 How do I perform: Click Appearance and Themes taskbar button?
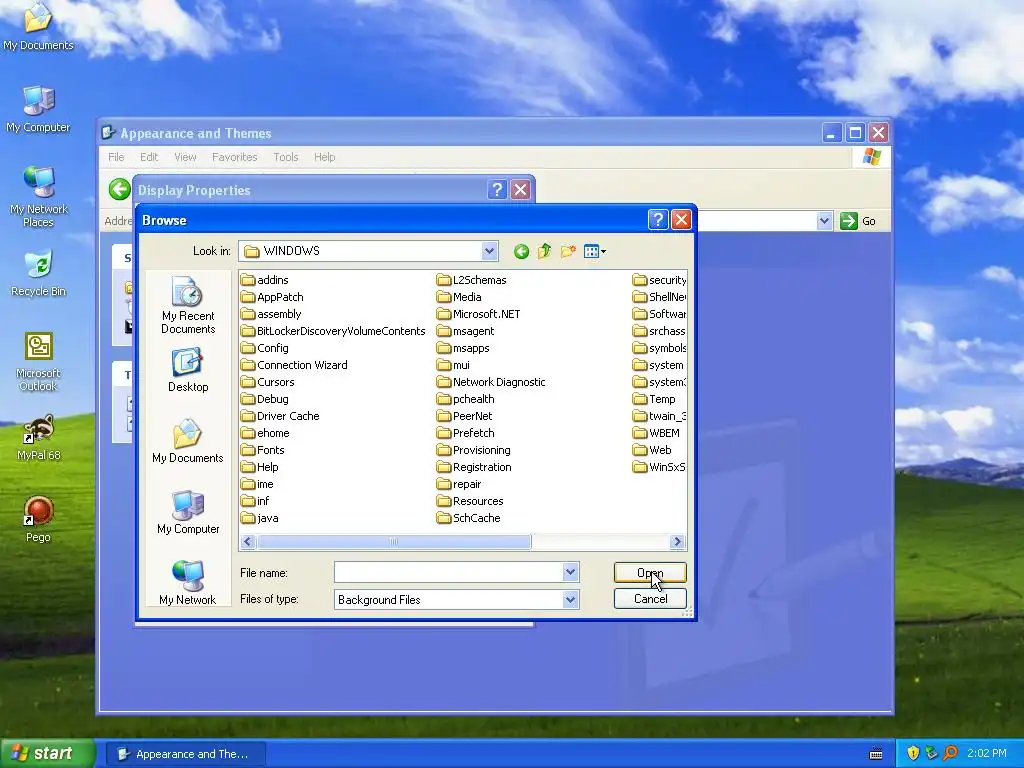185,754
